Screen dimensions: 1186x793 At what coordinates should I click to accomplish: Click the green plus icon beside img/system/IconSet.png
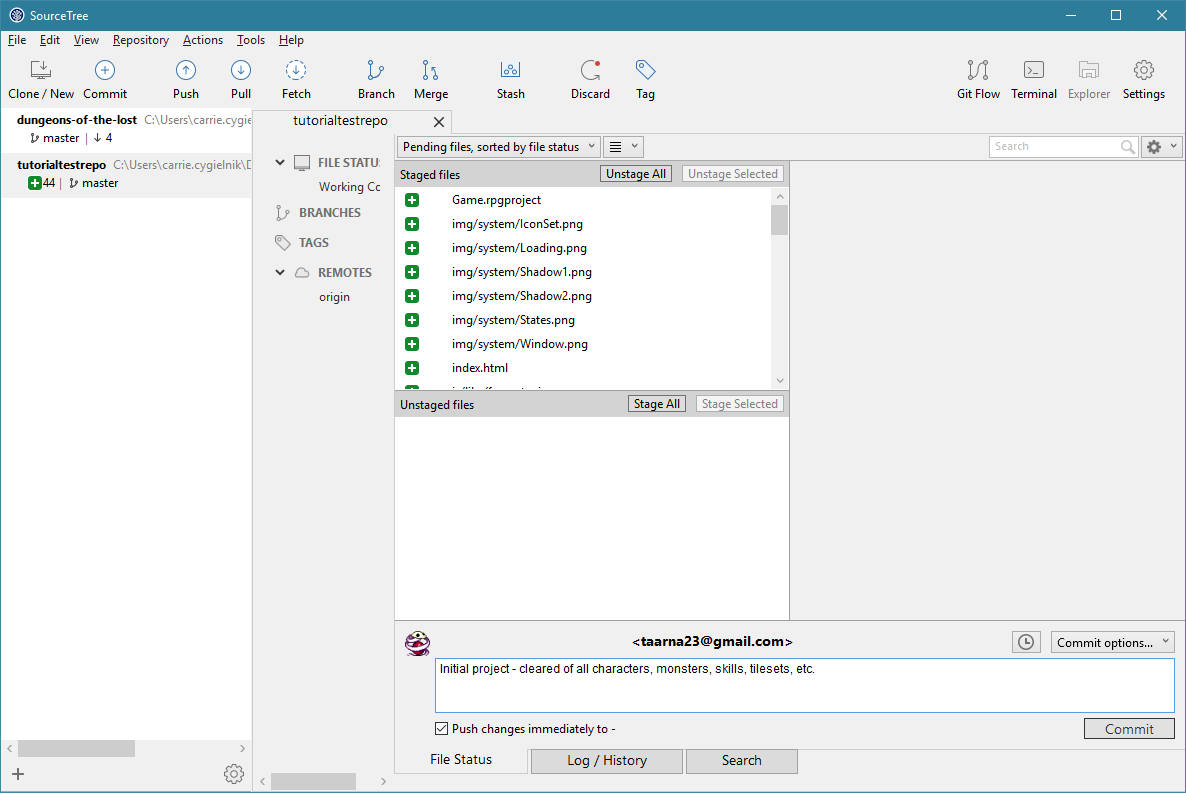pos(411,224)
